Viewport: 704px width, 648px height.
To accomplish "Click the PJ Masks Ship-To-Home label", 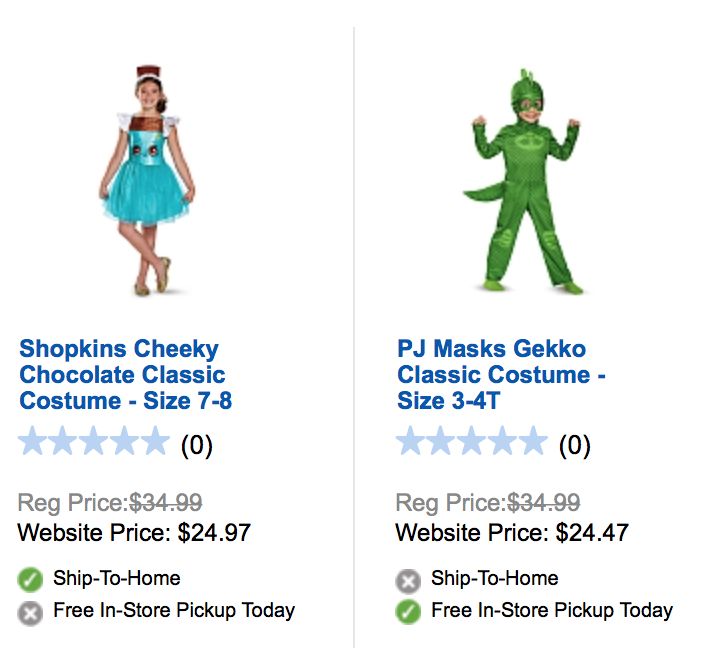I will pos(494,578).
